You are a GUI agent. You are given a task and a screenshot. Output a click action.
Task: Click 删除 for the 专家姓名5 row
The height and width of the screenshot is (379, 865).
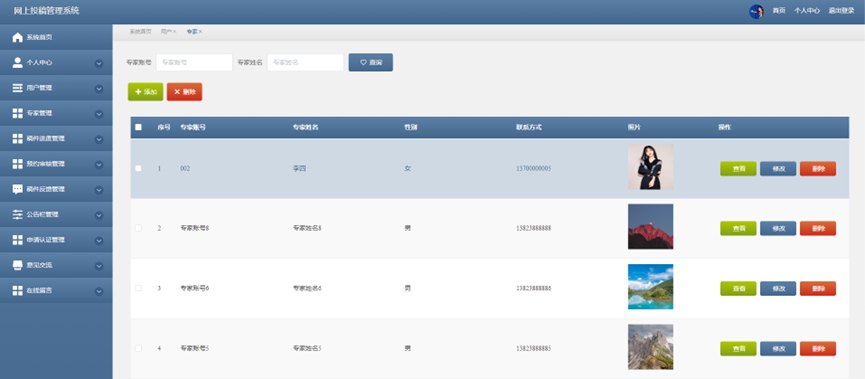coord(818,349)
